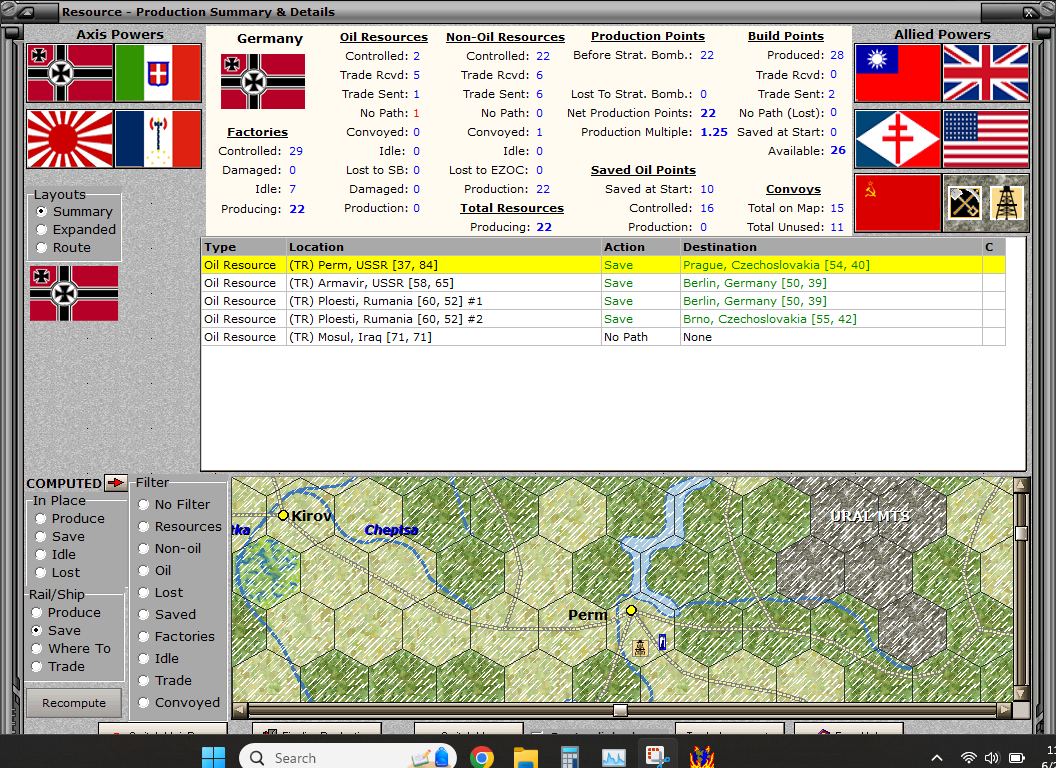Click the map scroll down arrow
This screenshot has width=1056, height=768.
click(1021, 693)
